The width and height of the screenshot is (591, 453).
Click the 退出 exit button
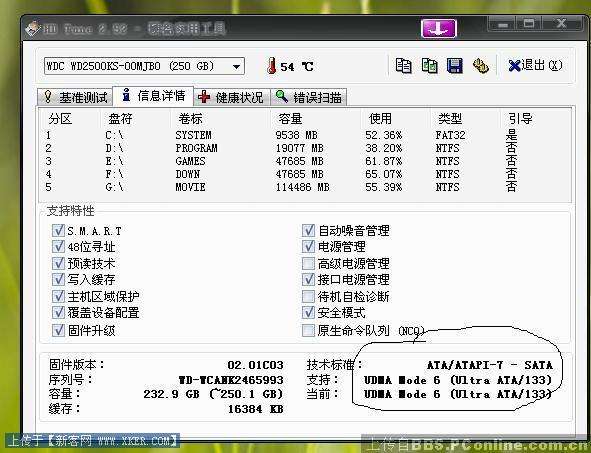coord(535,66)
